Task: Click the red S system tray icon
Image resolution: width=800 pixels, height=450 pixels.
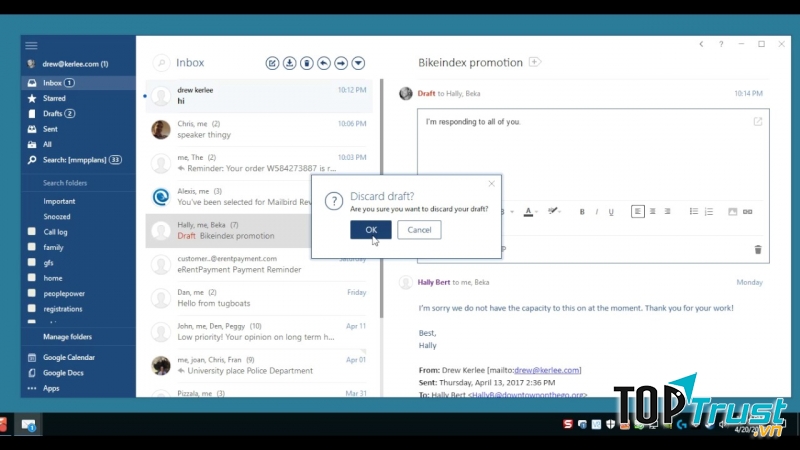Action: pos(567,424)
